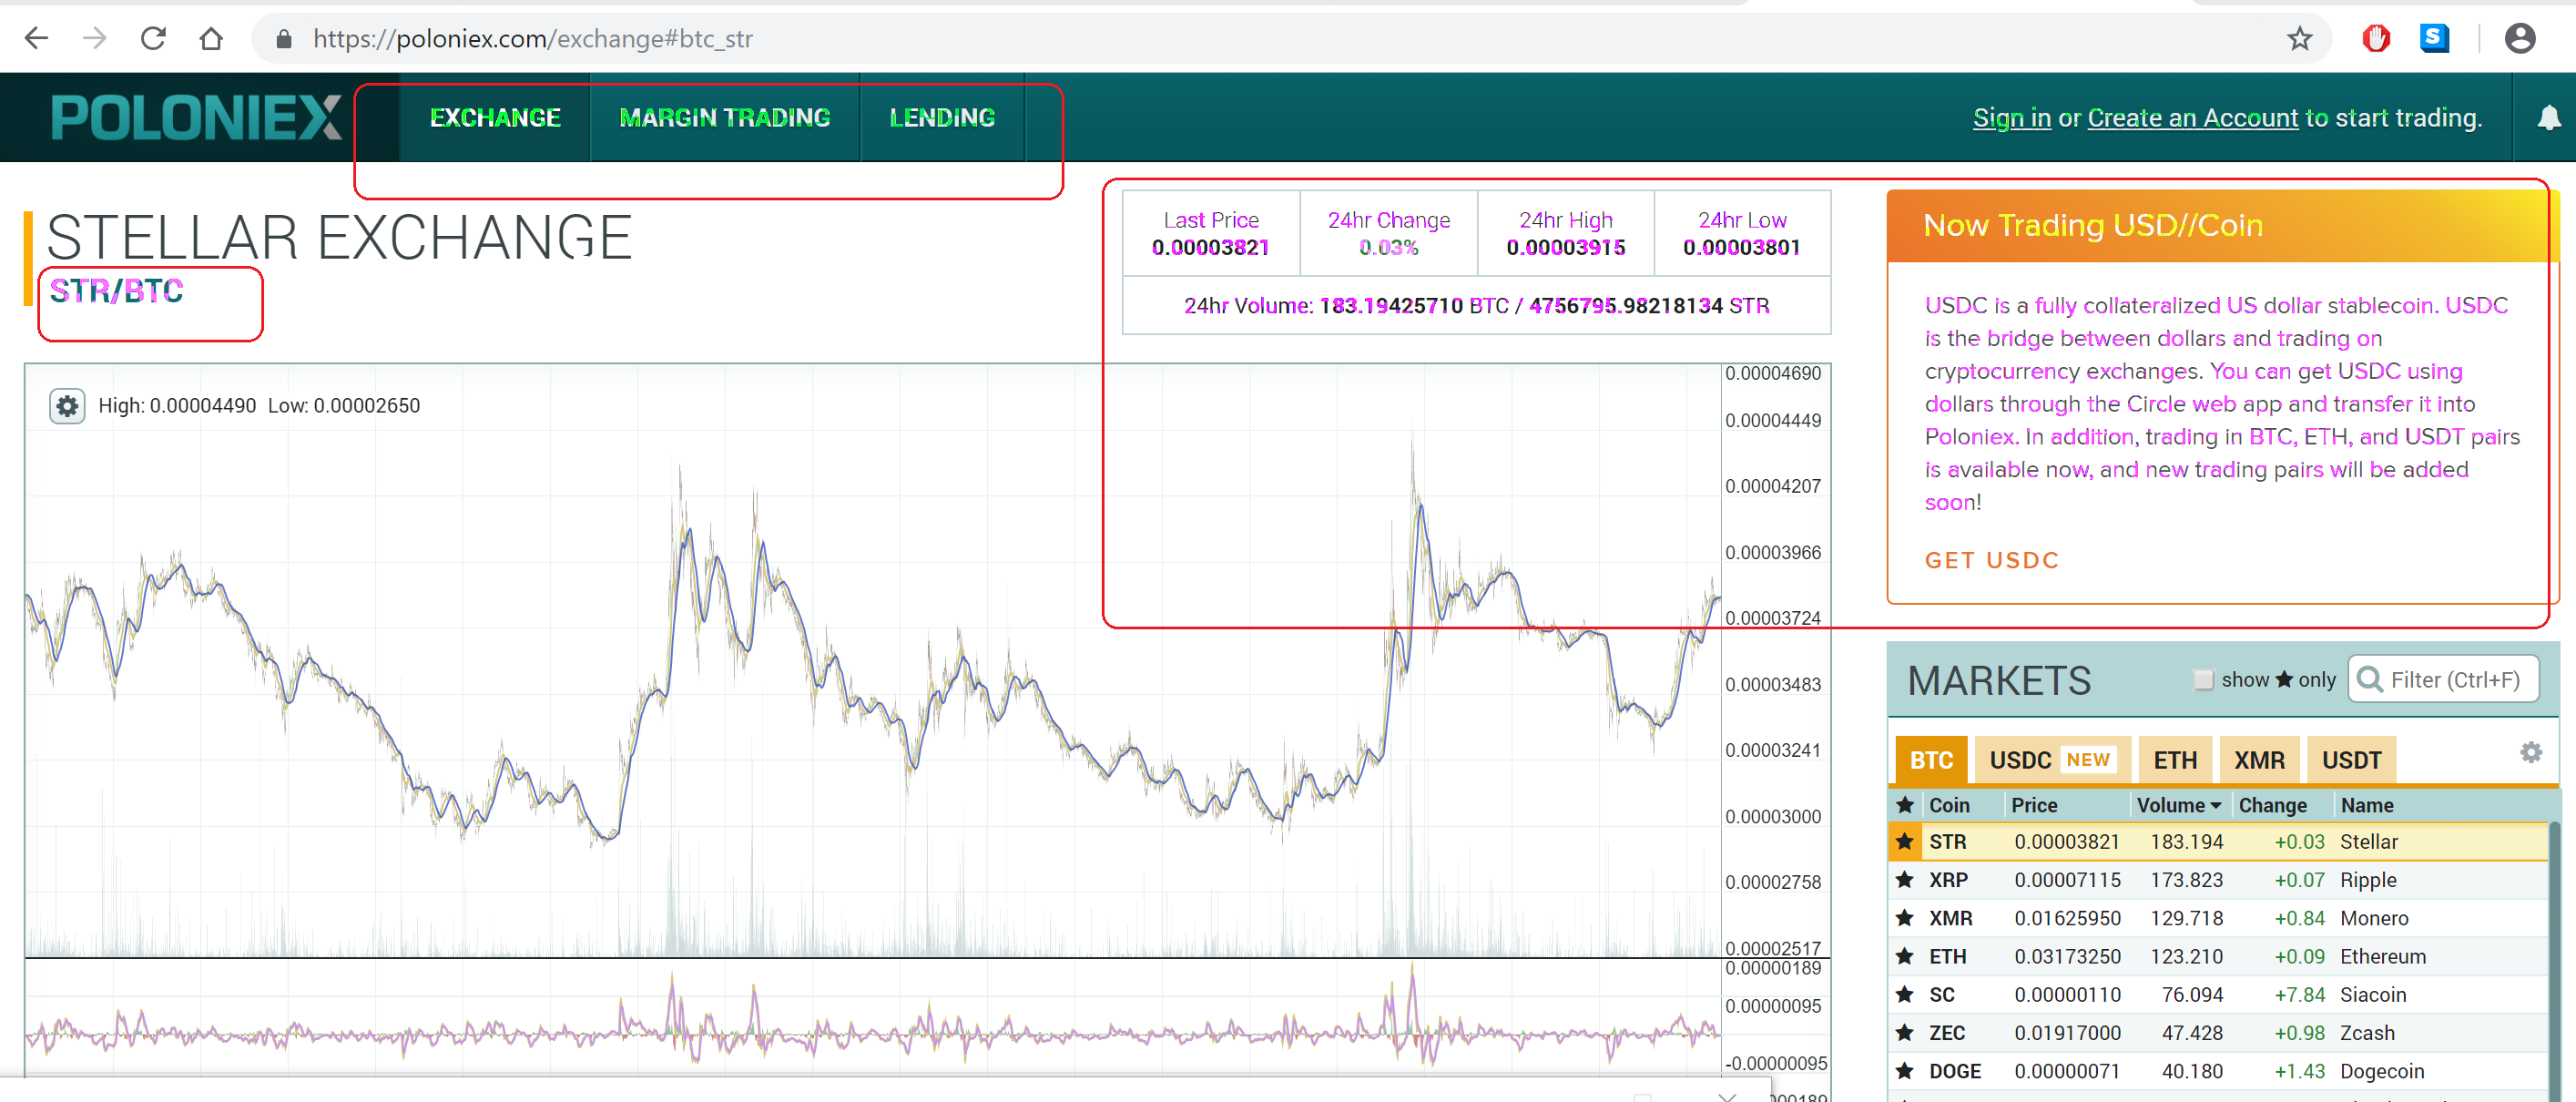Toggle favorite star for DOGE row

[x=1904, y=1071]
